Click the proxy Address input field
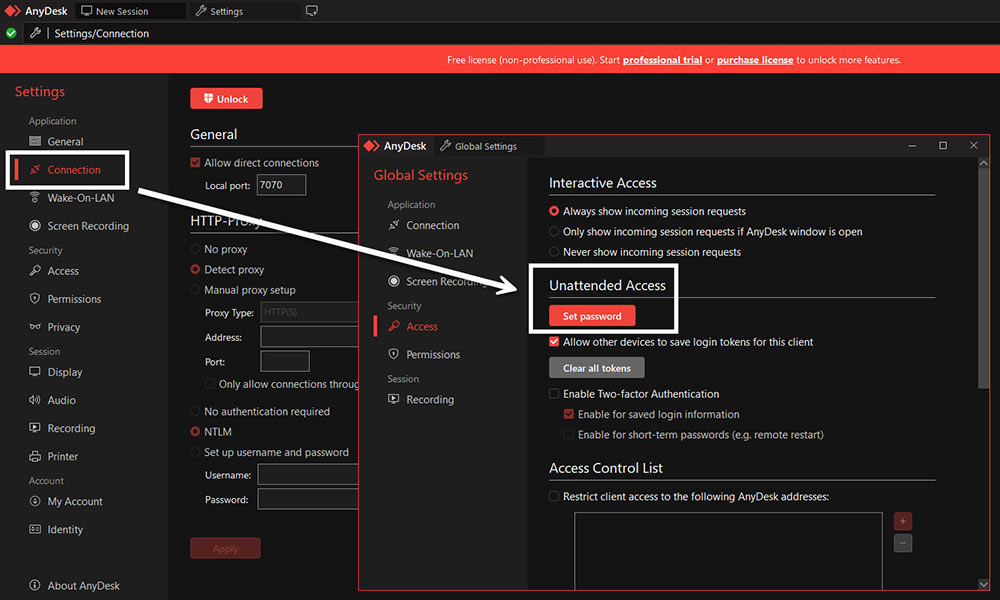1000x600 pixels. pyautogui.click(x=309, y=337)
